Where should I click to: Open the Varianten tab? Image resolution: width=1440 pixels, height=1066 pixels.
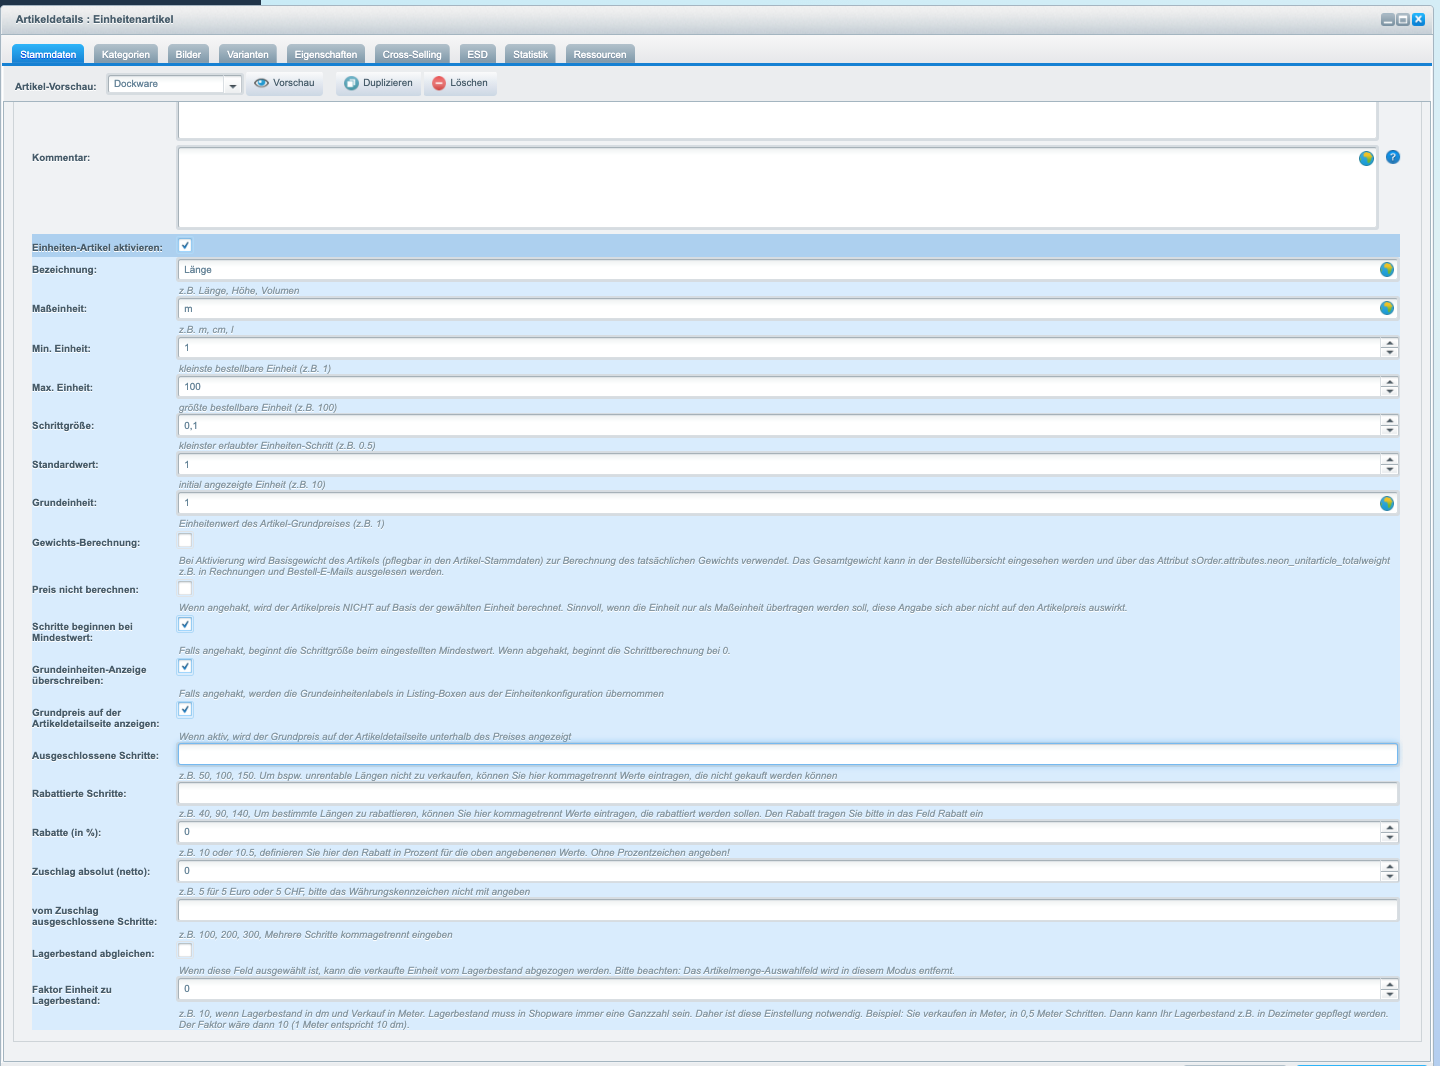(x=248, y=54)
